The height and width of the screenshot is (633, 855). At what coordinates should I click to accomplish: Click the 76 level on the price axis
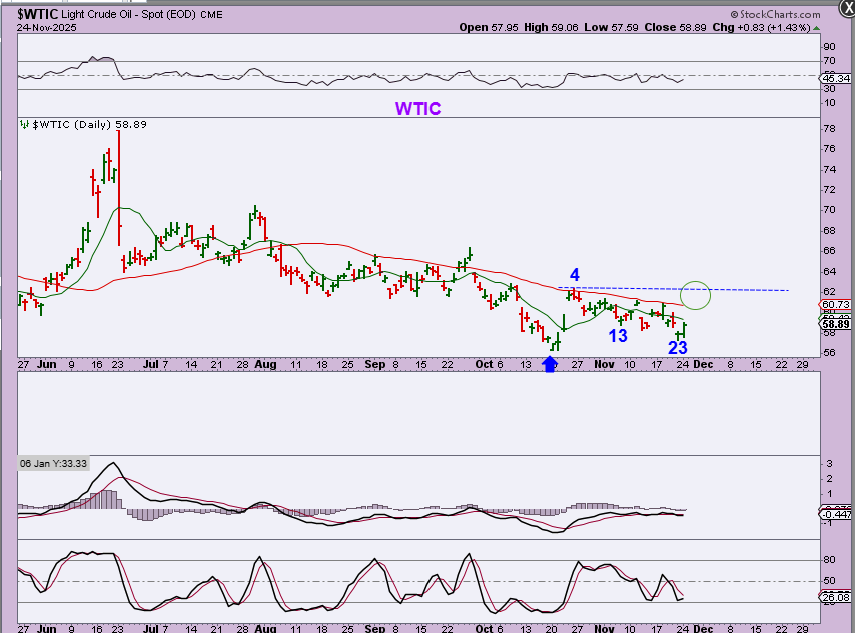click(829, 149)
